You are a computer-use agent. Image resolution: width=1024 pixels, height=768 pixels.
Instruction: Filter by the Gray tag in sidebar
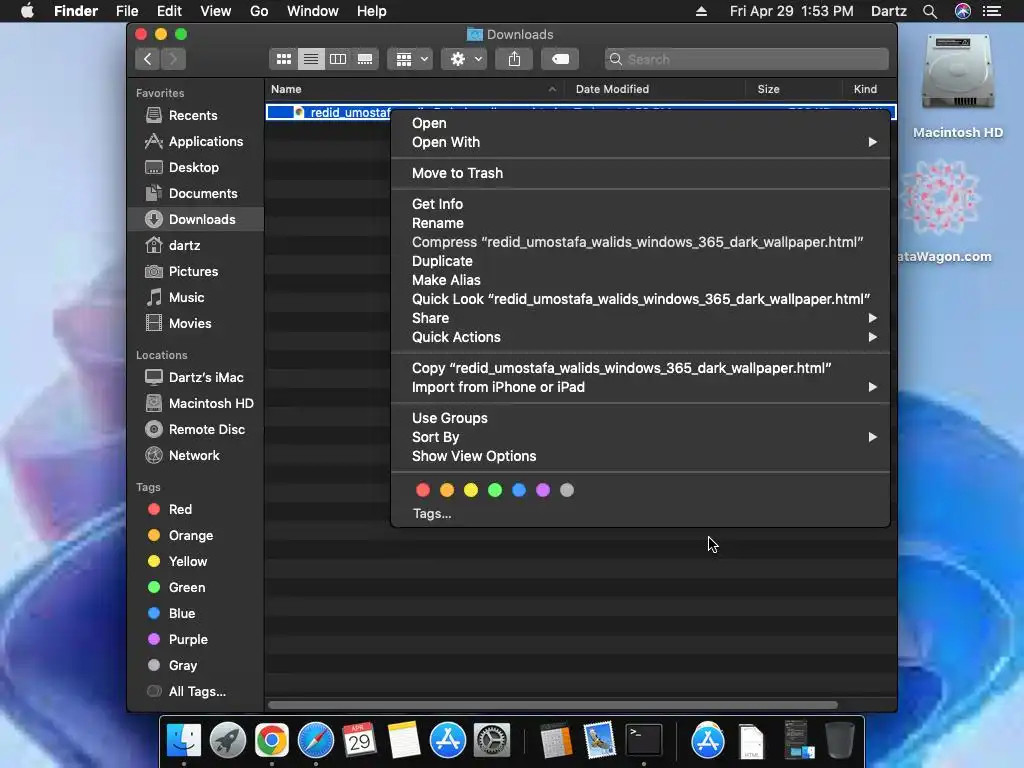tap(196, 666)
